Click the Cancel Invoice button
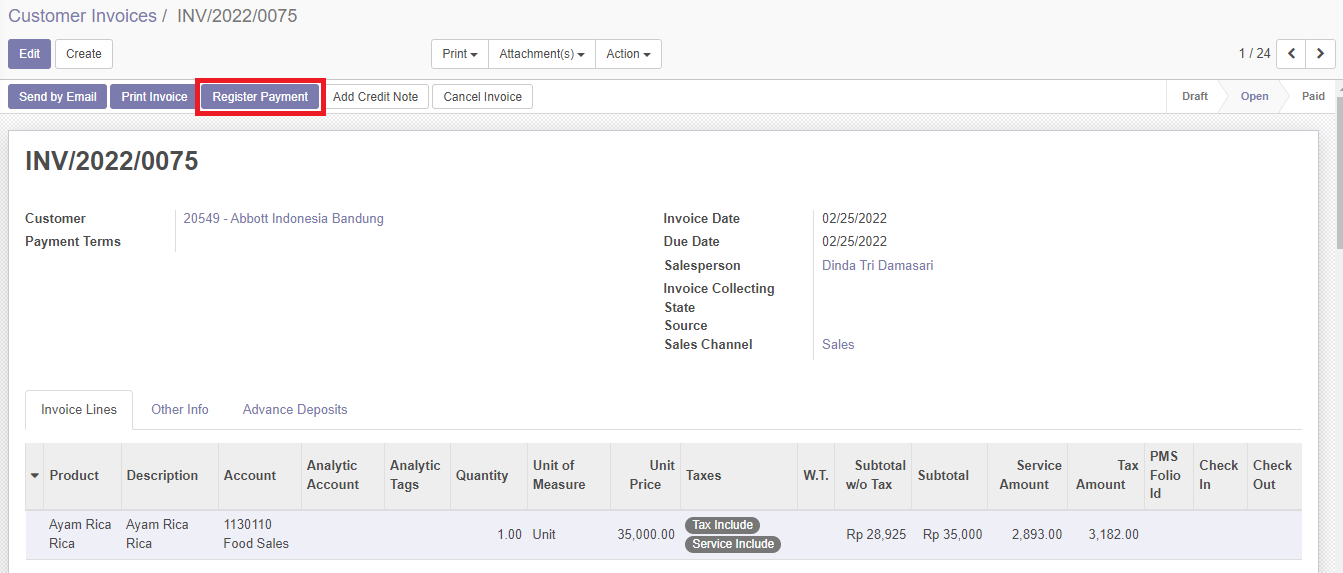 pos(482,97)
